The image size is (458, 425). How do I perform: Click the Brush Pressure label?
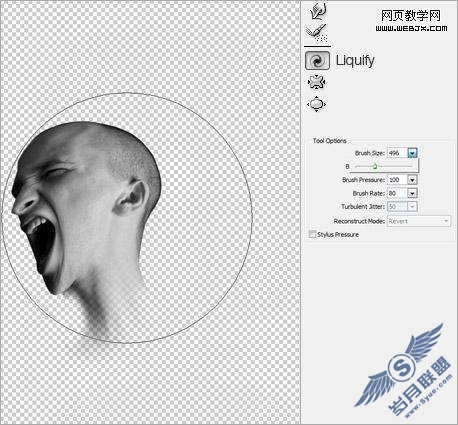pos(363,180)
